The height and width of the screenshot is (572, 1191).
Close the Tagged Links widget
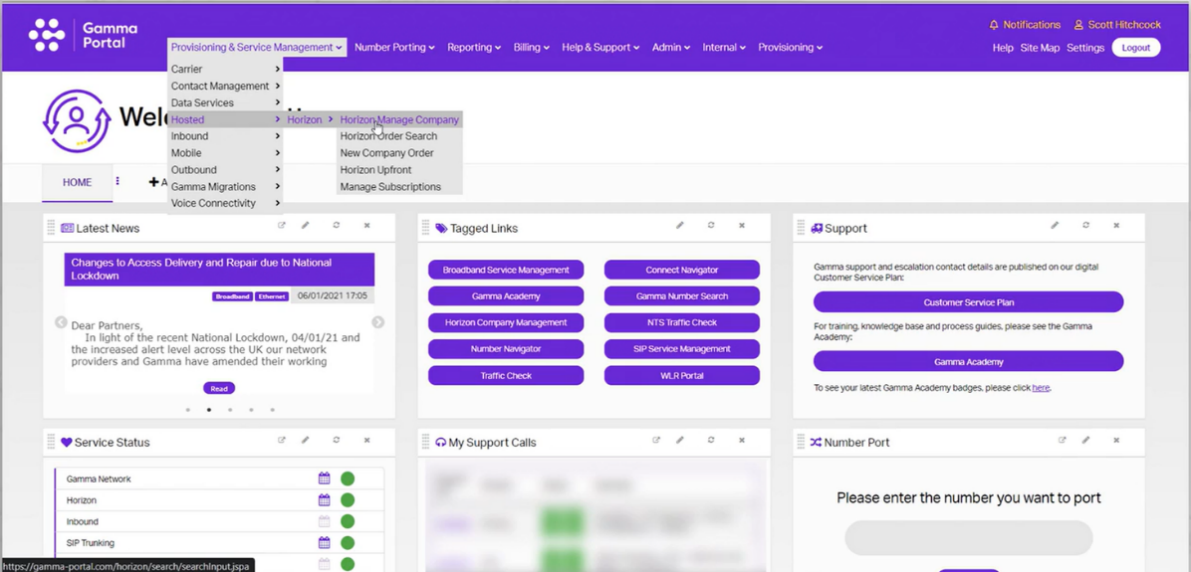(742, 226)
